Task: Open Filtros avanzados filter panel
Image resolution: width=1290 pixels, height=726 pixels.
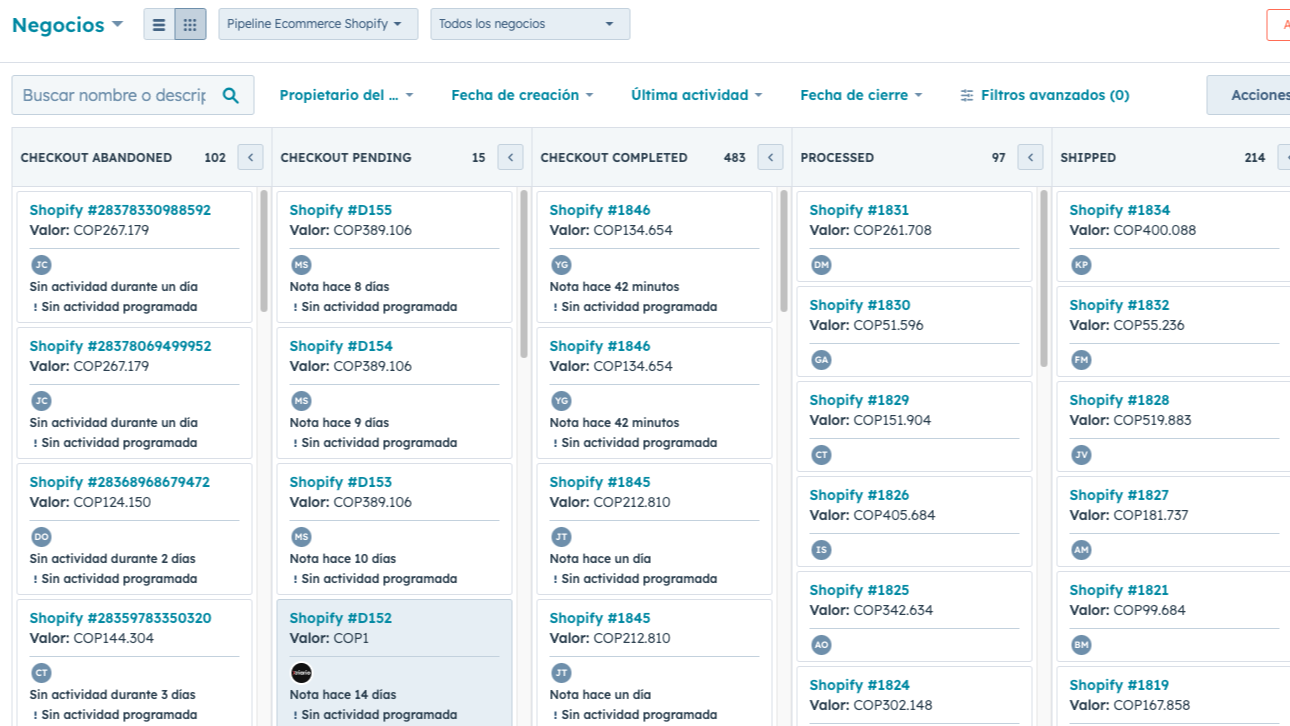Action: (x=1045, y=95)
